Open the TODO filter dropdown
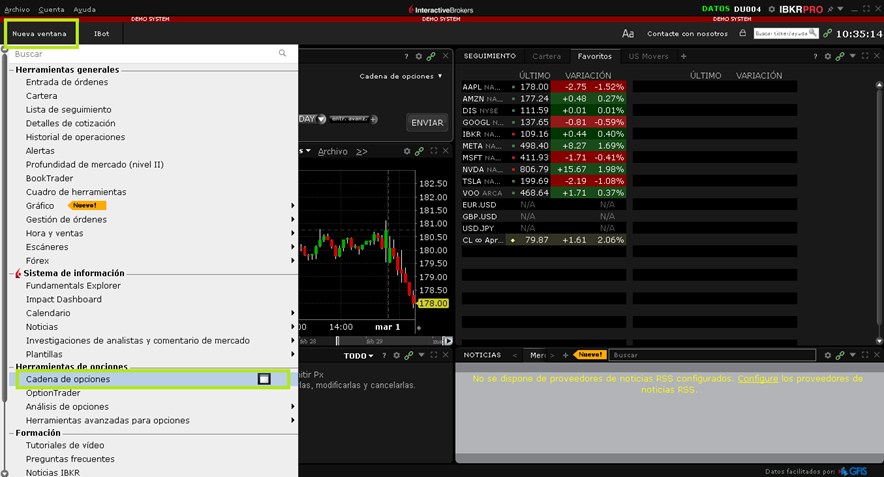This screenshot has width=884, height=477. pyautogui.click(x=357, y=355)
